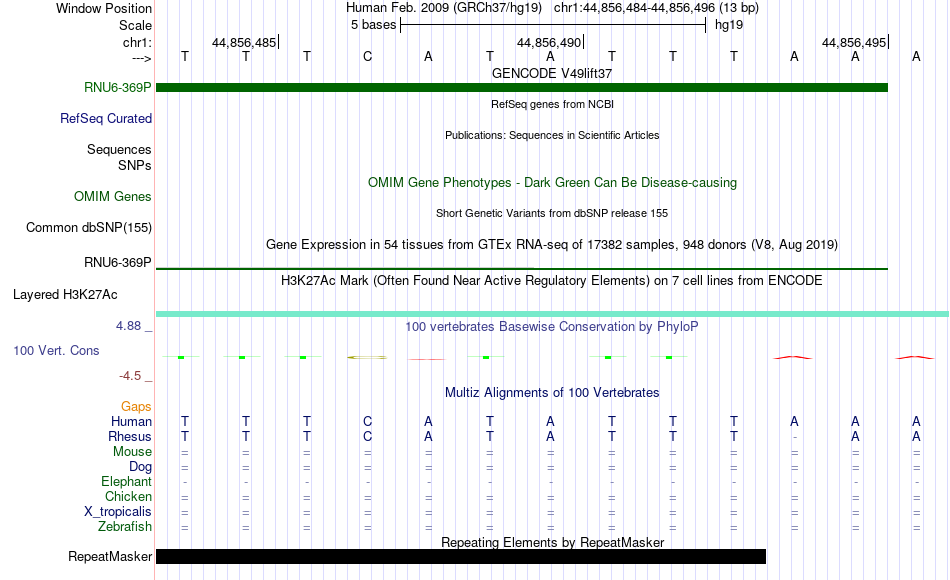Click the Rhesus species label

pyautogui.click(x=130, y=436)
